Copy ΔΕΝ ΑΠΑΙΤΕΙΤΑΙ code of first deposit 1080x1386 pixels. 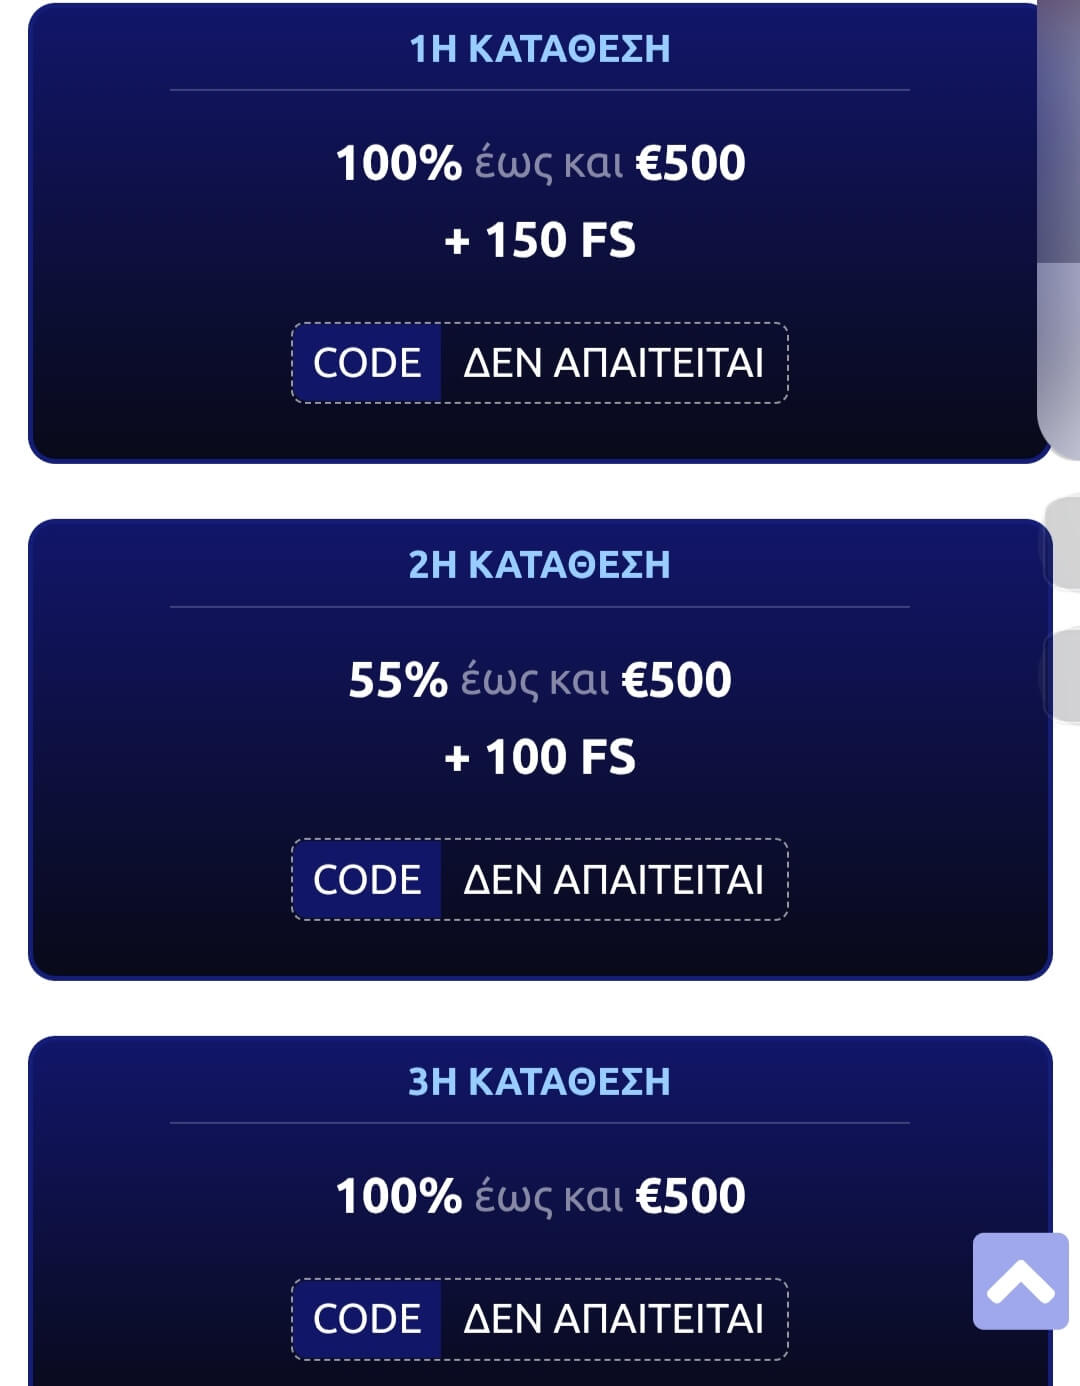[614, 363]
